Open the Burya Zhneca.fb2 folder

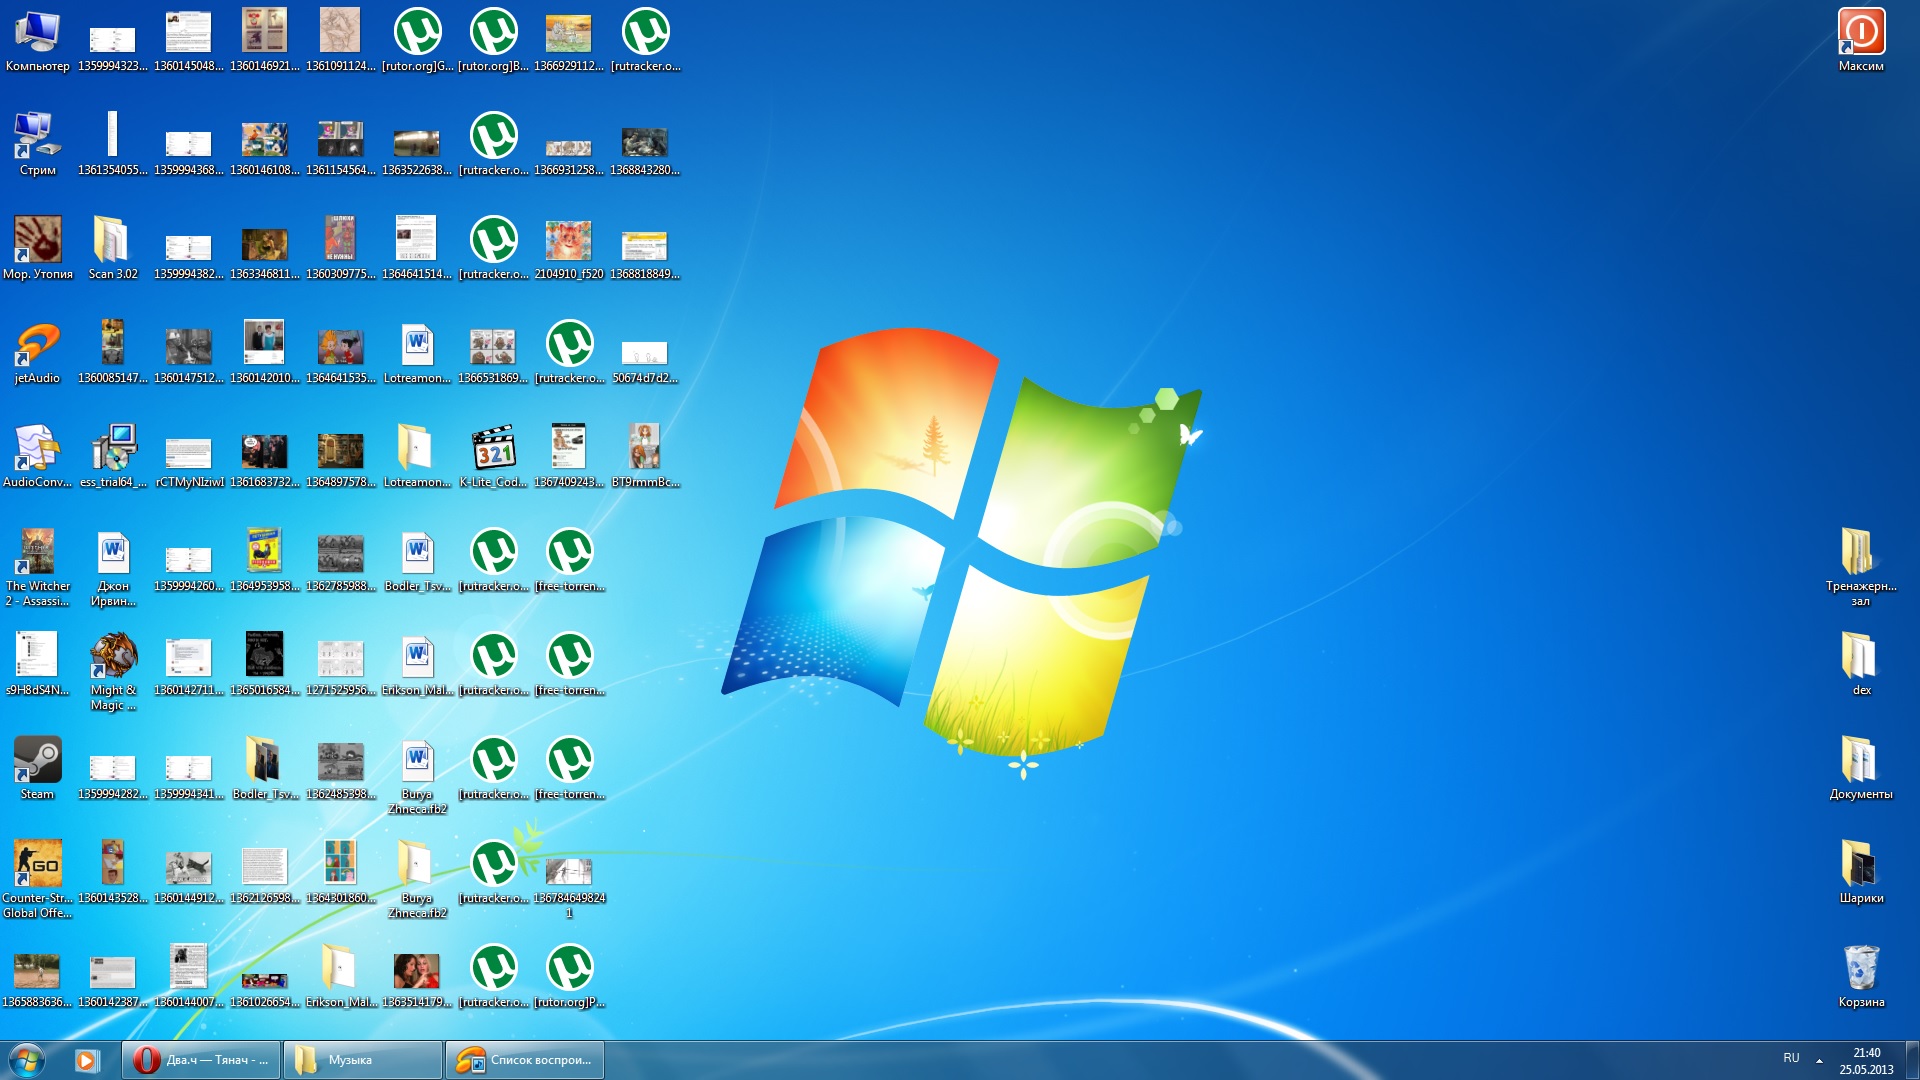[417, 879]
